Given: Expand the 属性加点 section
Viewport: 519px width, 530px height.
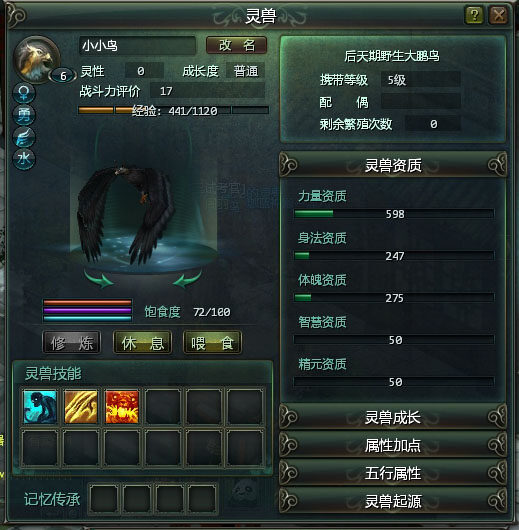Looking at the screenshot, I should 393,445.
